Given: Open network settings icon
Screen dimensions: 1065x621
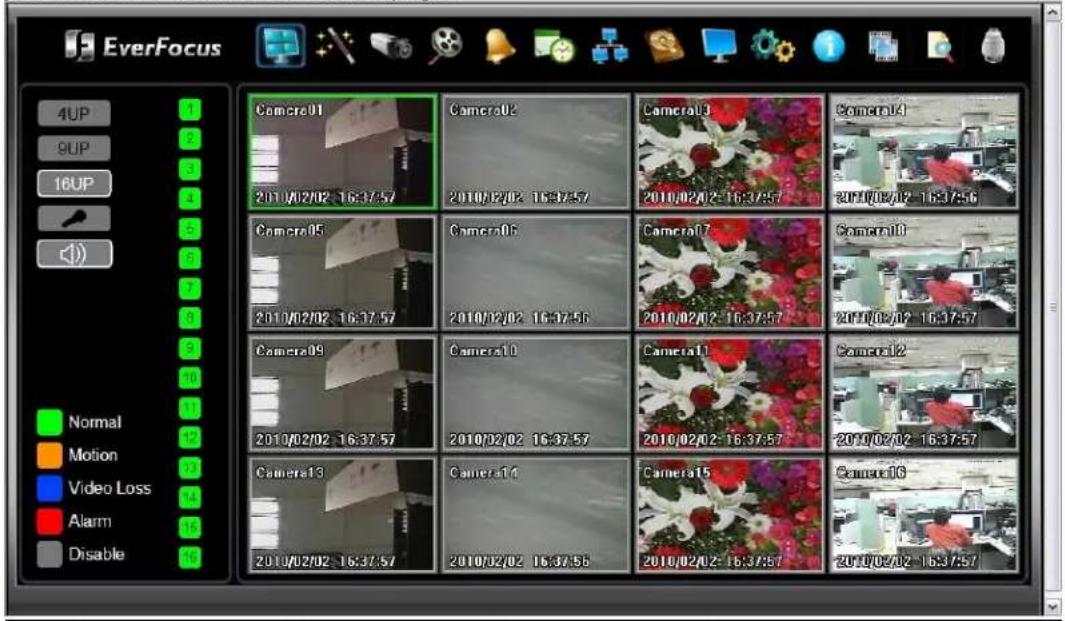Looking at the screenshot, I should tap(609, 46).
